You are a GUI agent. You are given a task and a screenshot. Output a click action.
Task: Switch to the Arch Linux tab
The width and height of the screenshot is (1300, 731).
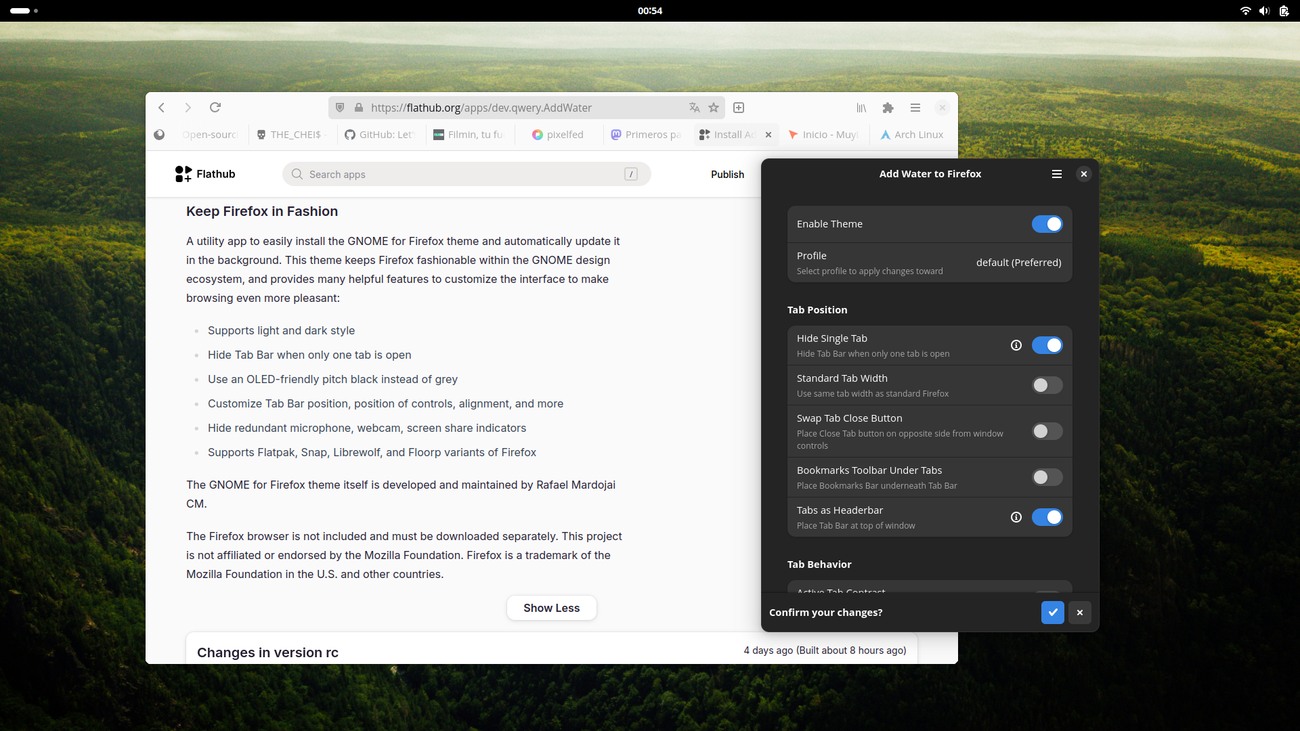(912, 135)
